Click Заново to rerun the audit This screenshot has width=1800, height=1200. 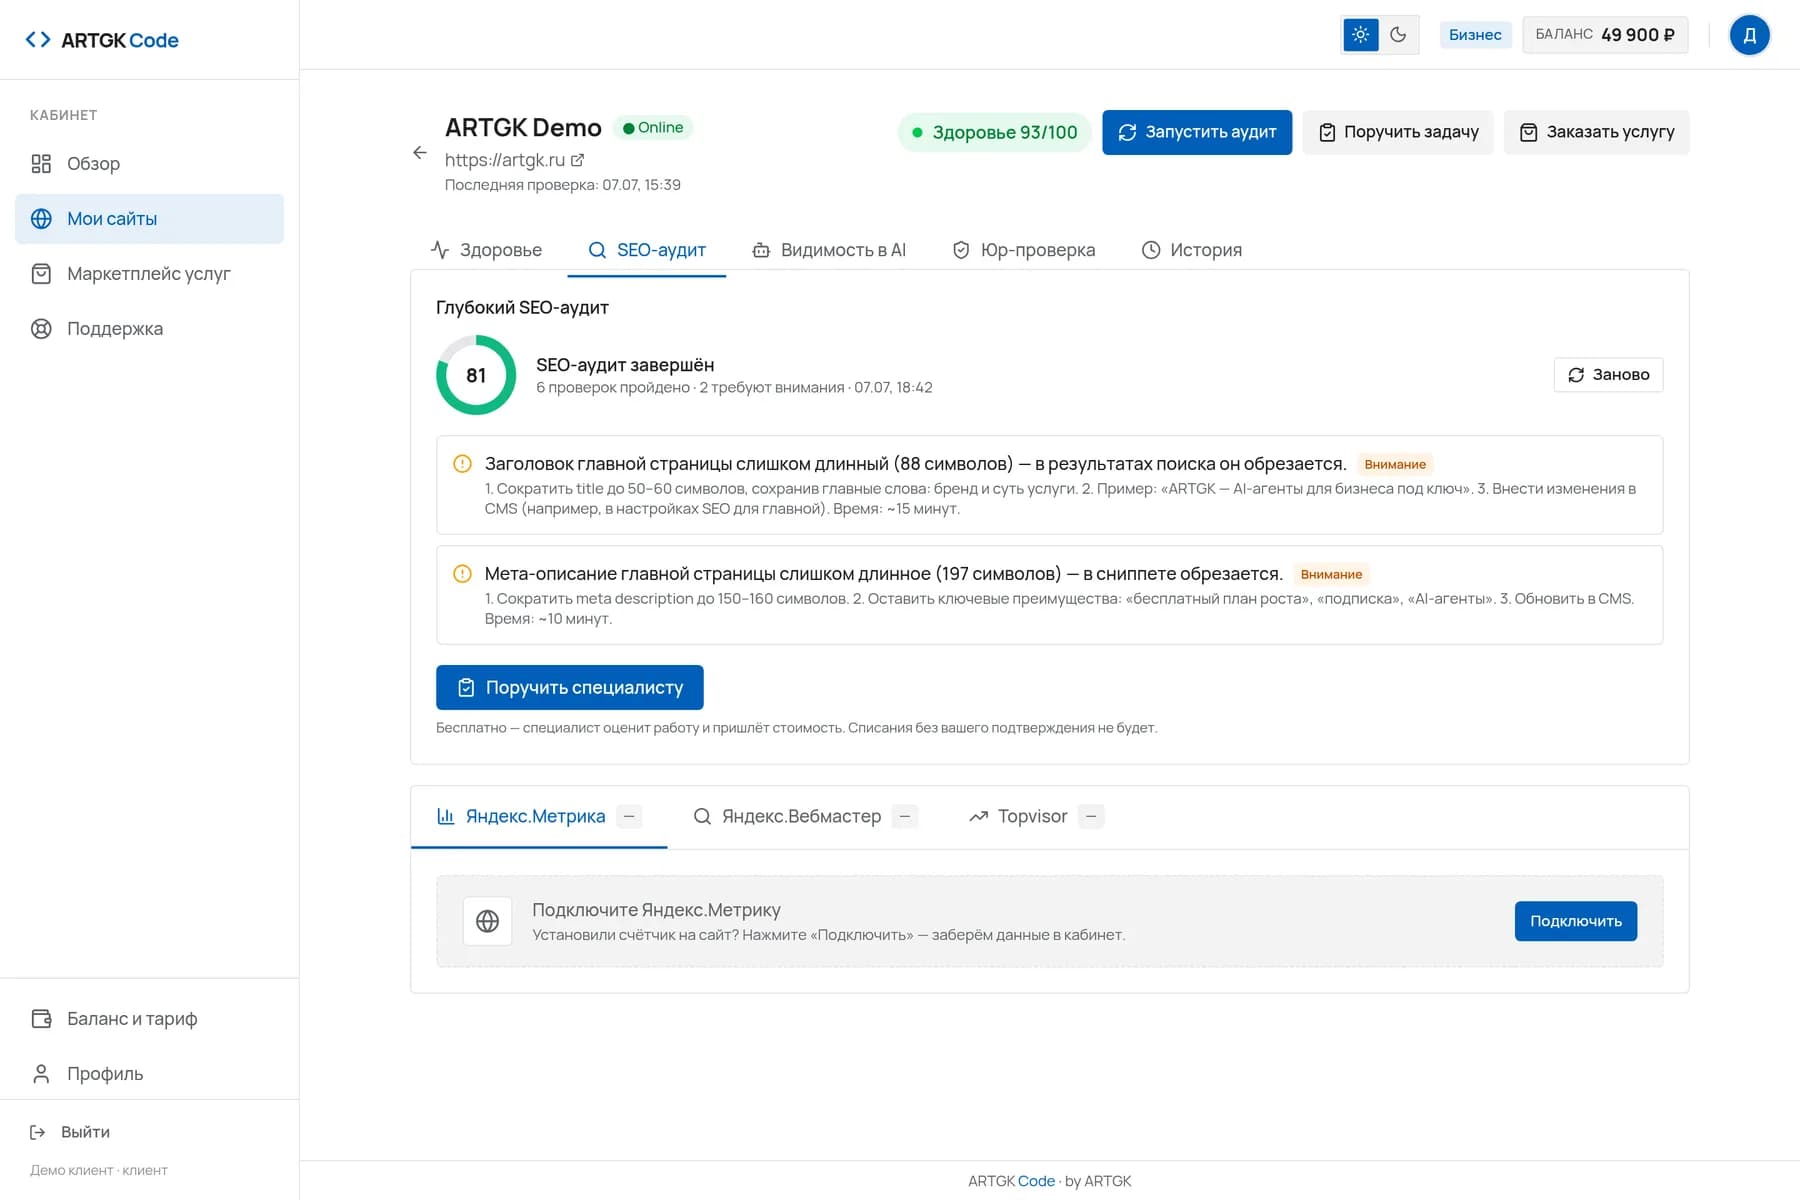[1608, 375]
